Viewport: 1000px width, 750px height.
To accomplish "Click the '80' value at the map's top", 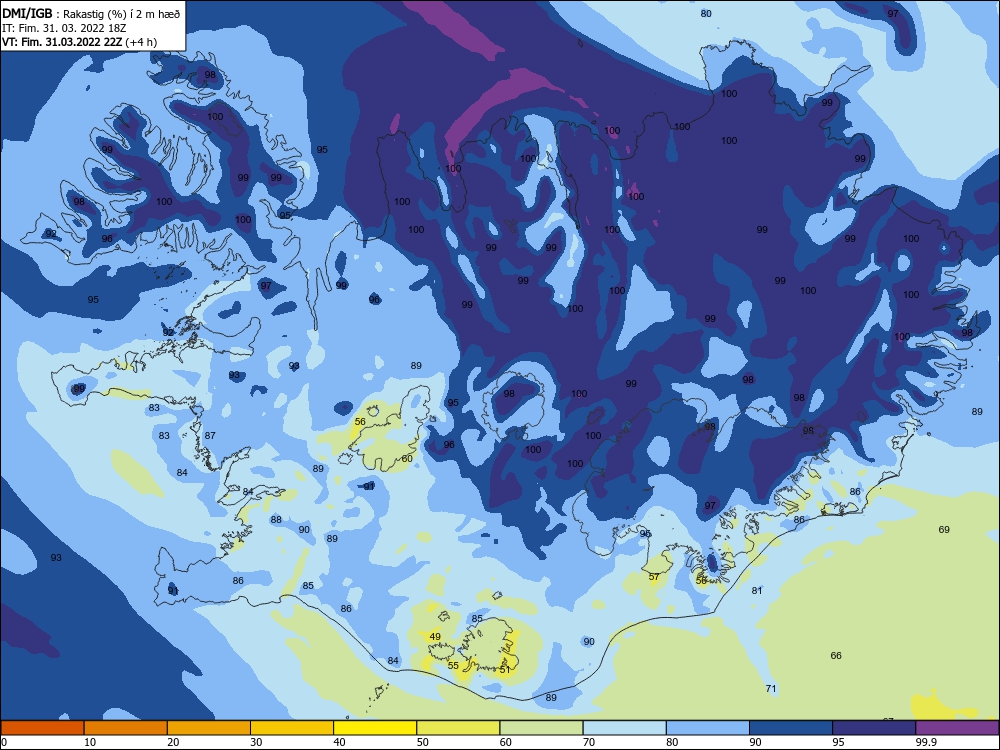I will [705, 13].
